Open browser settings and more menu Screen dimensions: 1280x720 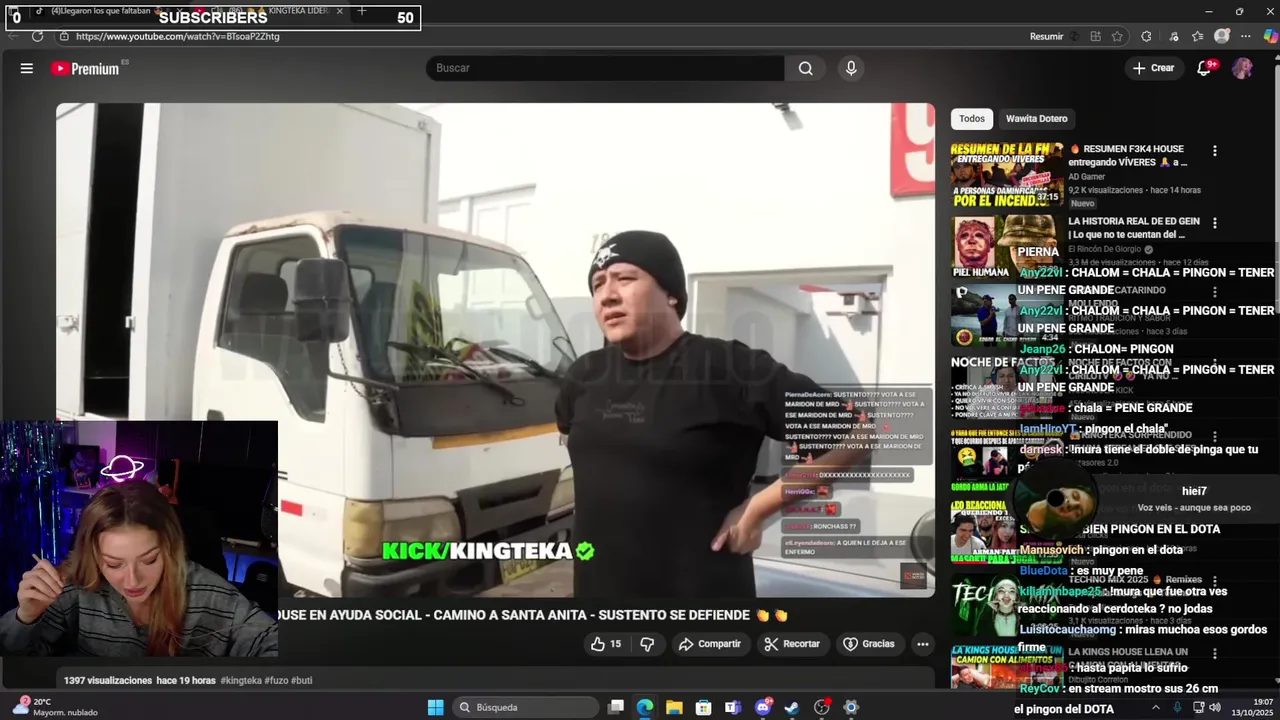(x=1246, y=36)
